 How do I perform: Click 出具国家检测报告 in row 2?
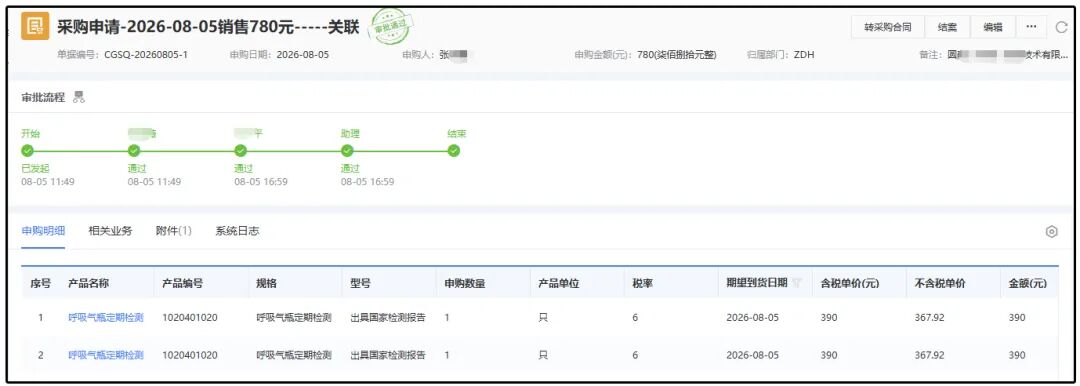388,355
